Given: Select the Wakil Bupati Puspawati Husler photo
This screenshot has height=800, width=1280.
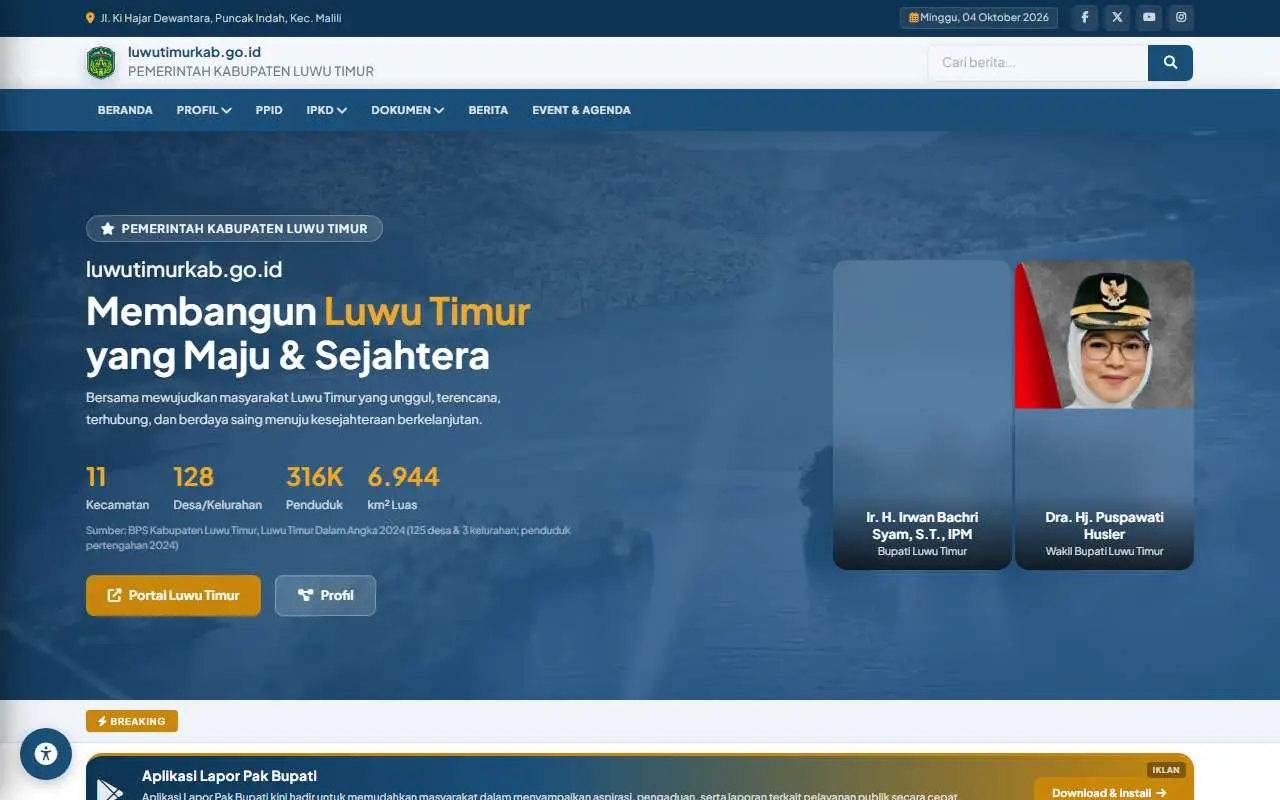Looking at the screenshot, I should coord(1104,335).
